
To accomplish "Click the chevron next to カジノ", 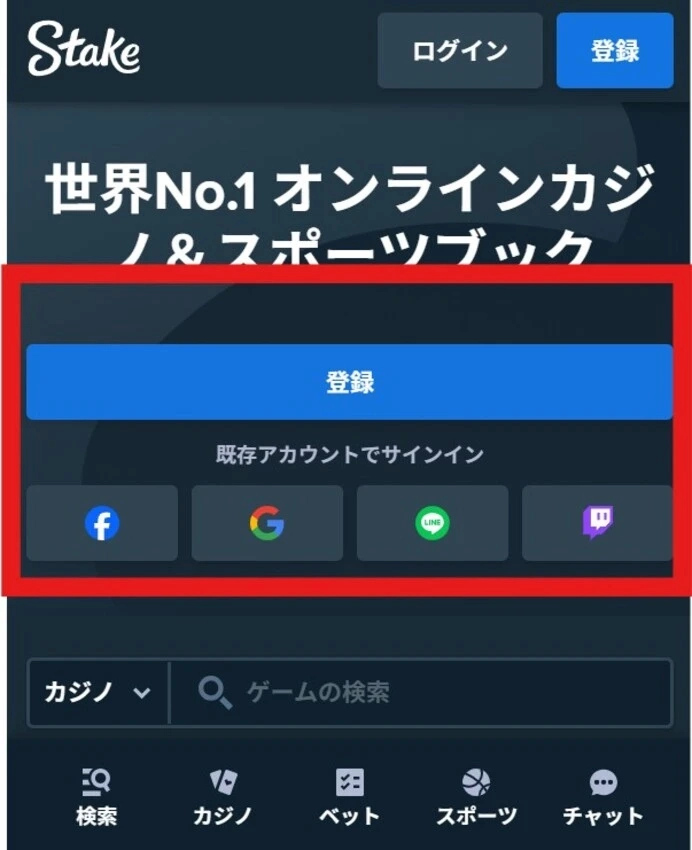I will coord(142,693).
